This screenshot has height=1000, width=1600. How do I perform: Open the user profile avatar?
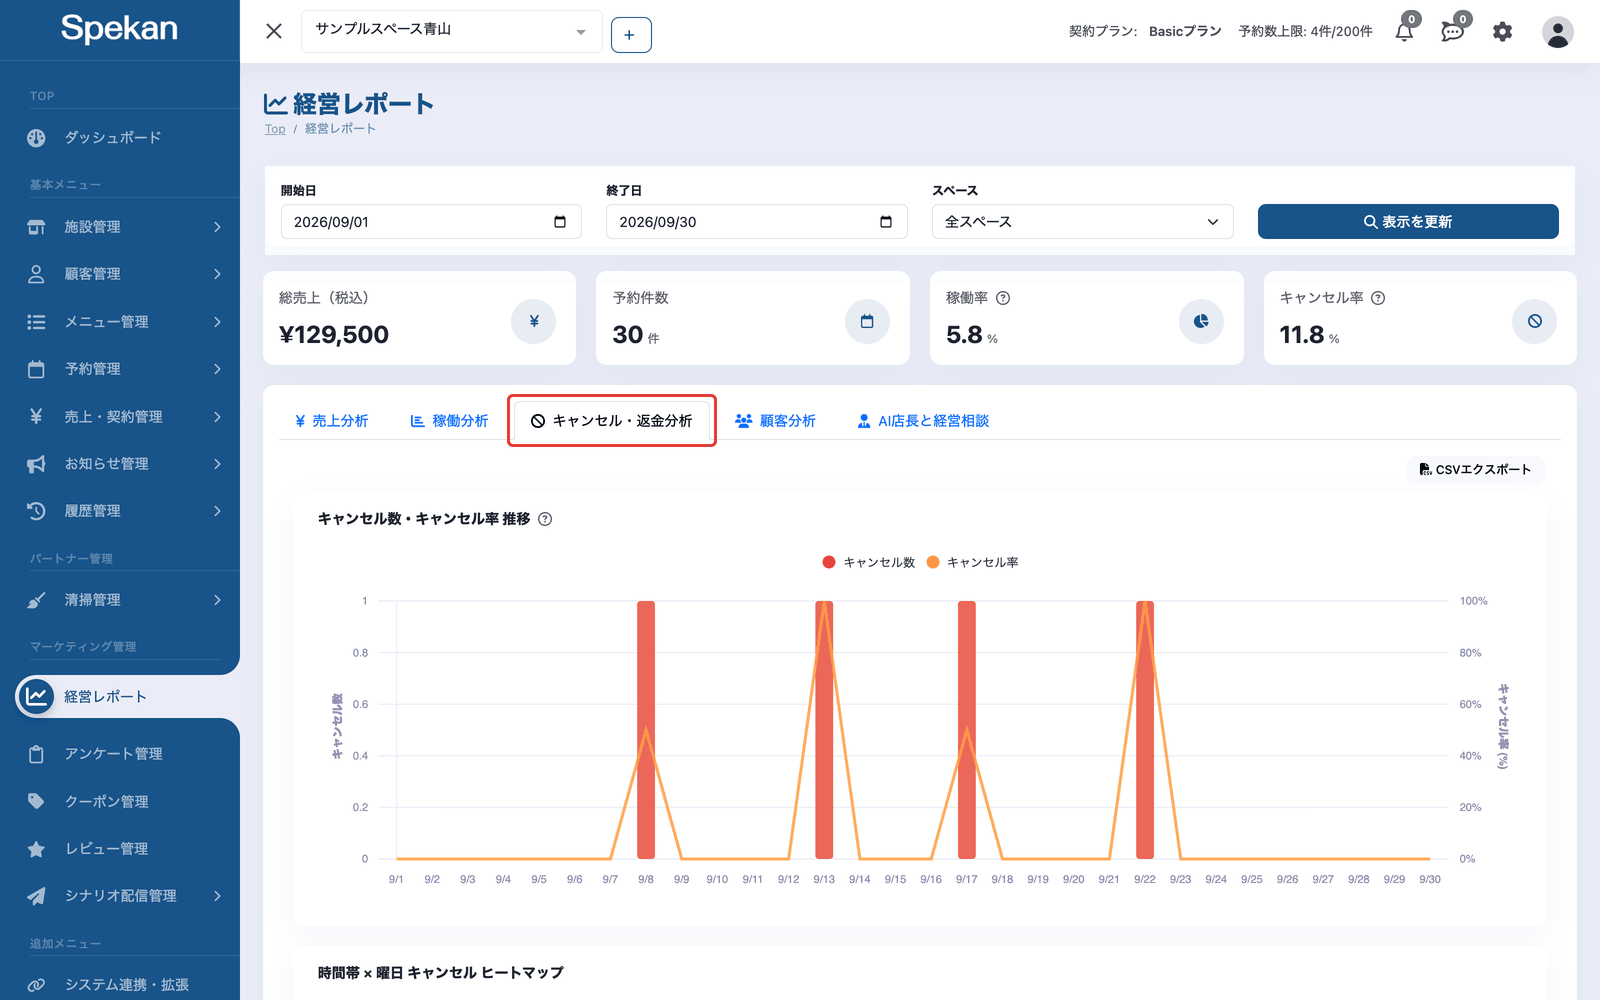[x=1557, y=32]
